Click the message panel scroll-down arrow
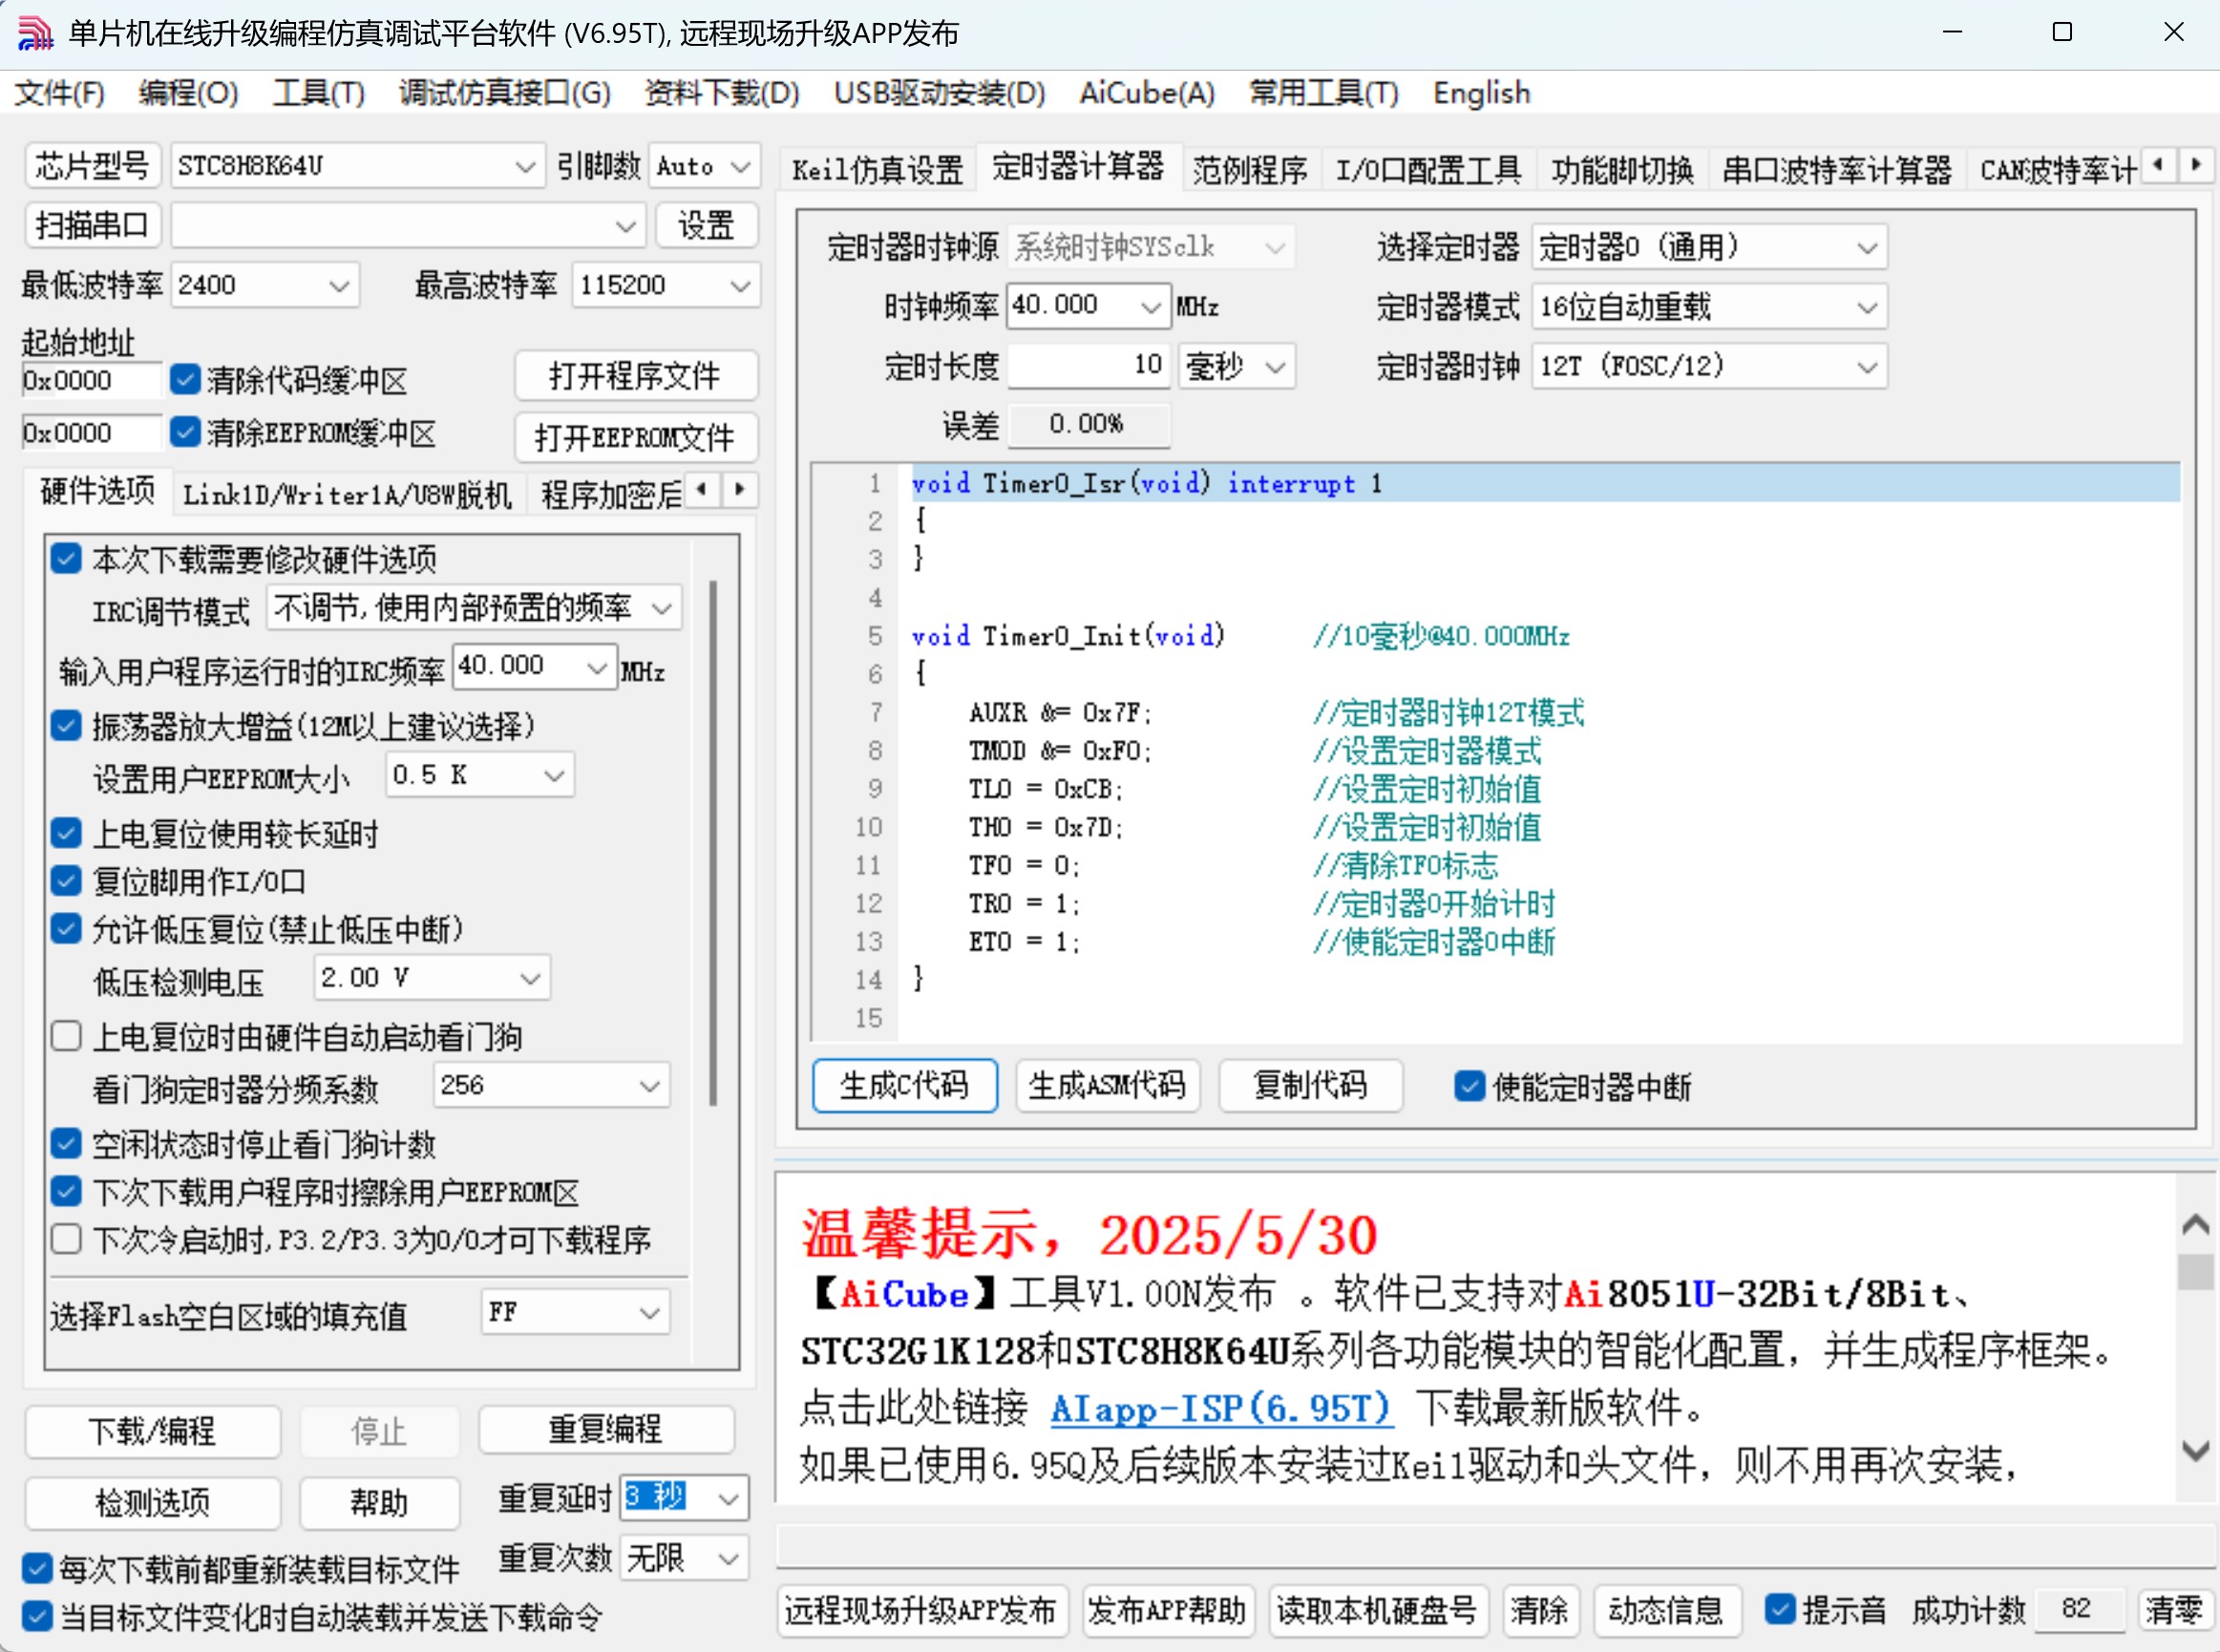The width and height of the screenshot is (2220, 1652). (x=2195, y=1450)
